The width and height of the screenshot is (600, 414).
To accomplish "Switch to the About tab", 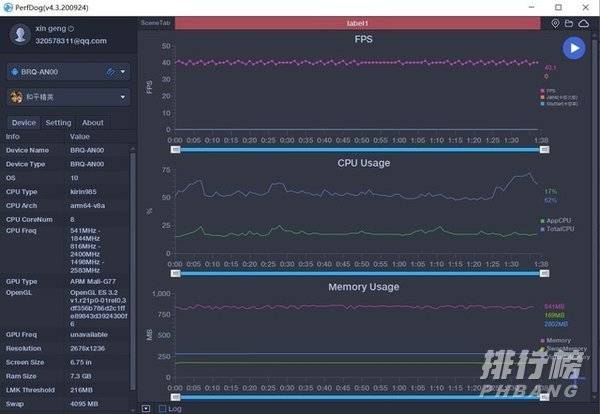I will (93, 123).
